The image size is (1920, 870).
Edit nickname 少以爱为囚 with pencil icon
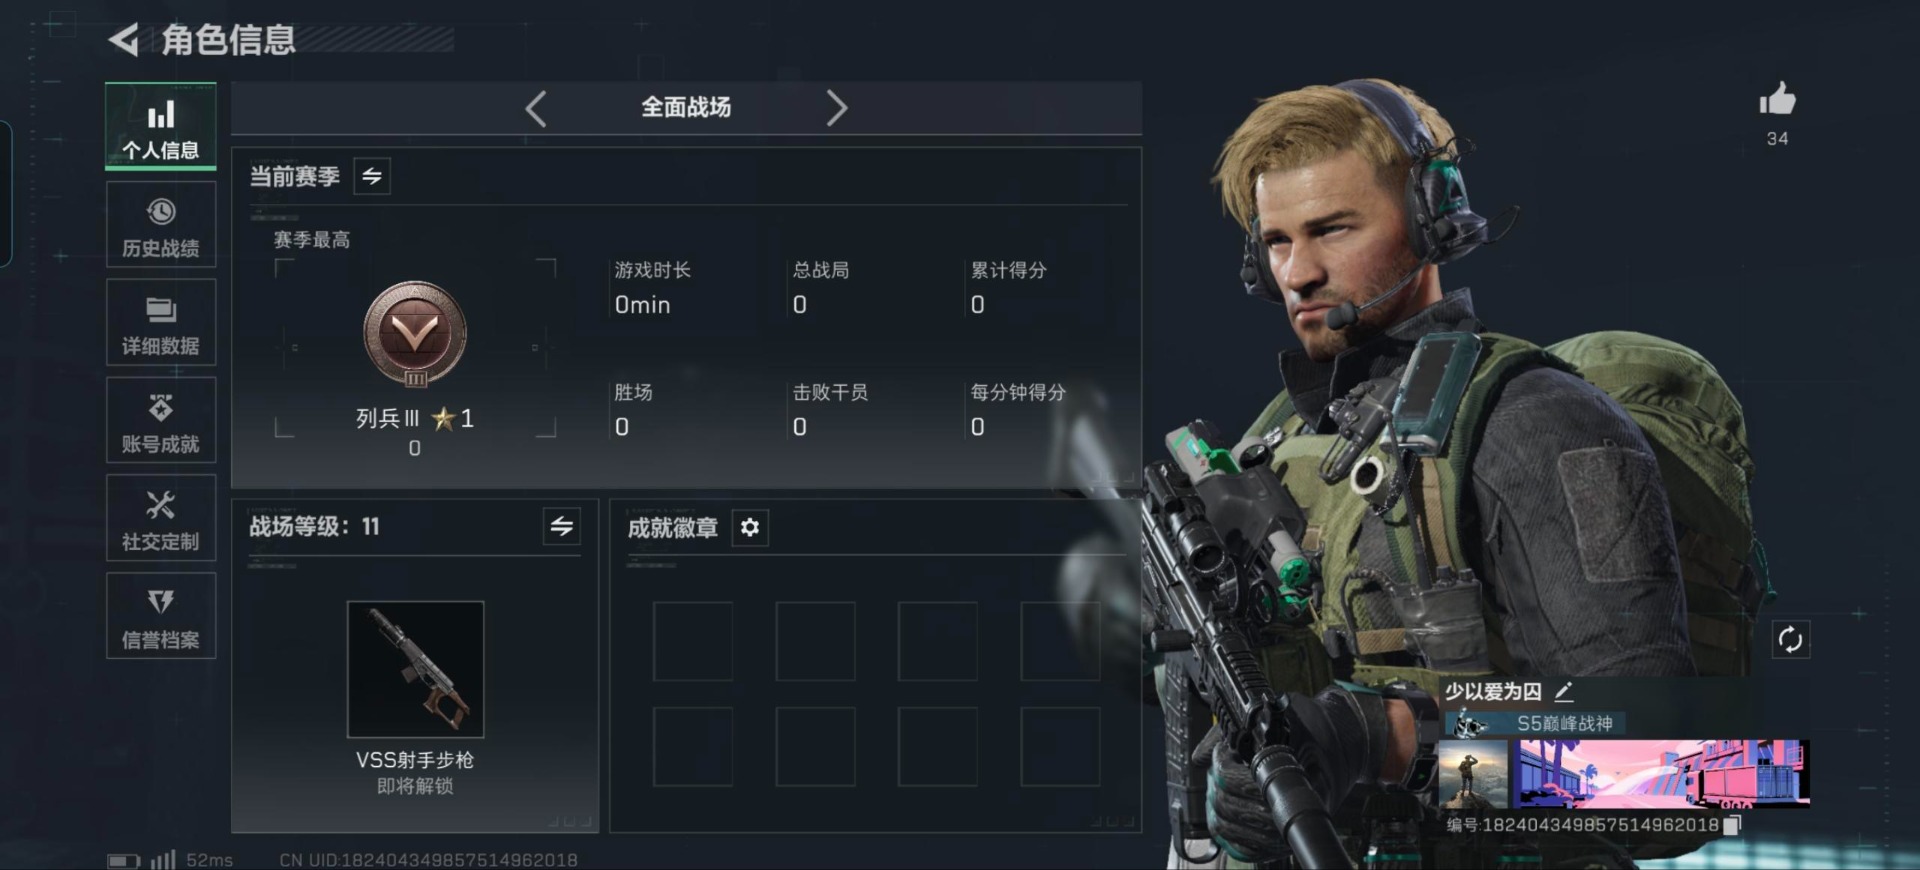pyautogui.click(x=1564, y=691)
